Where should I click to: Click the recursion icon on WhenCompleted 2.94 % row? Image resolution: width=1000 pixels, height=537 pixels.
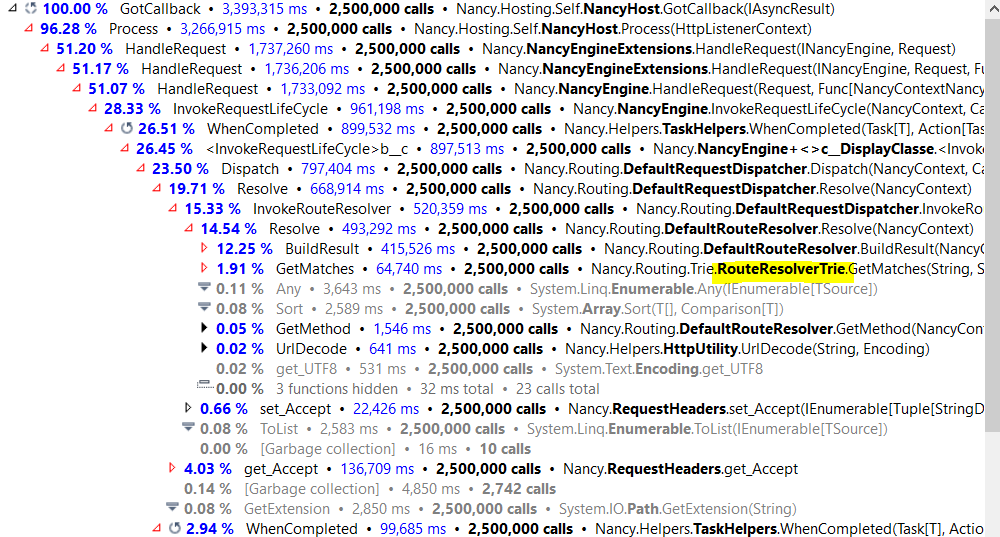[175, 528]
